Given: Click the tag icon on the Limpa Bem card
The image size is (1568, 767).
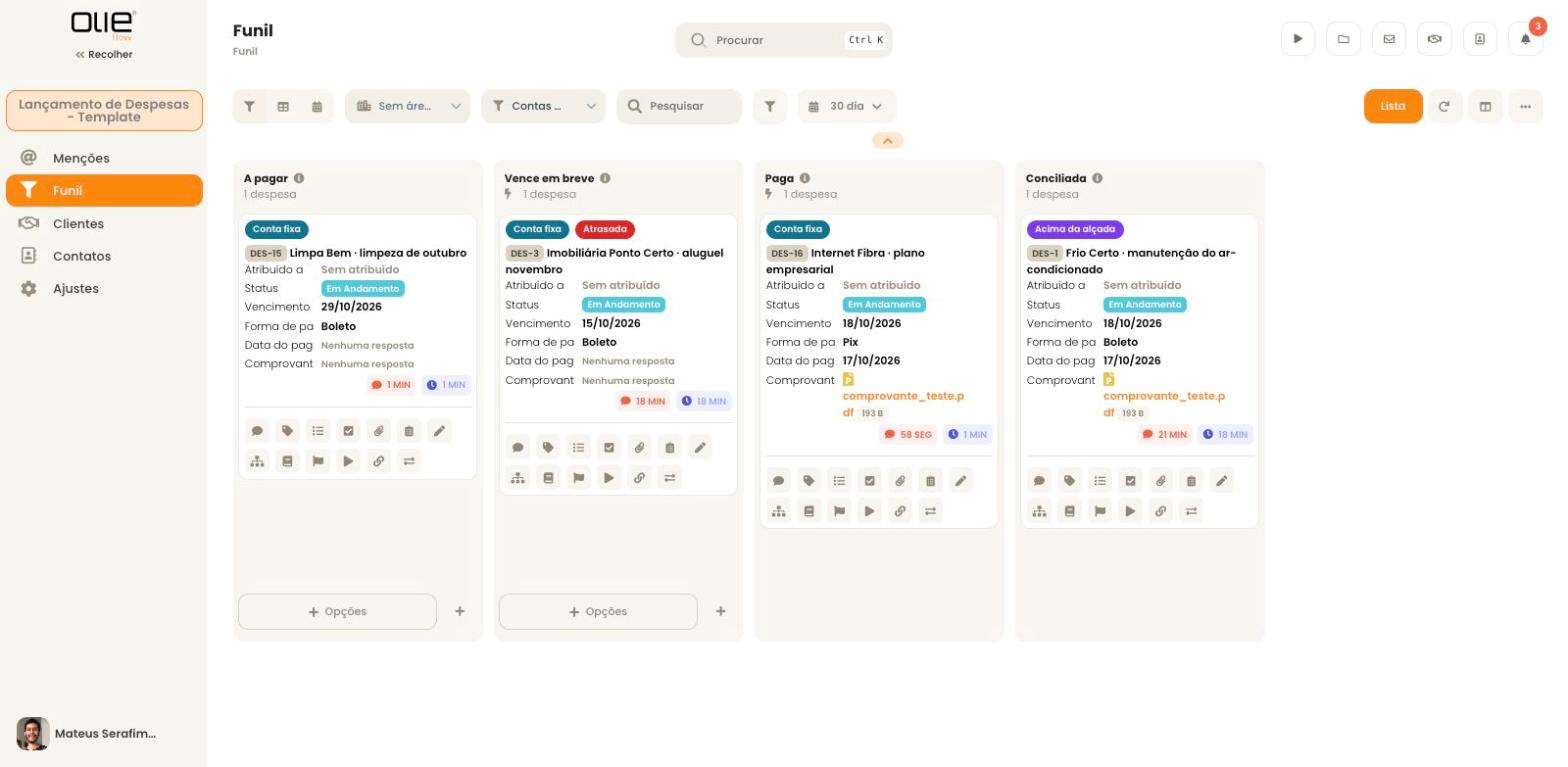Looking at the screenshot, I should [x=288, y=431].
